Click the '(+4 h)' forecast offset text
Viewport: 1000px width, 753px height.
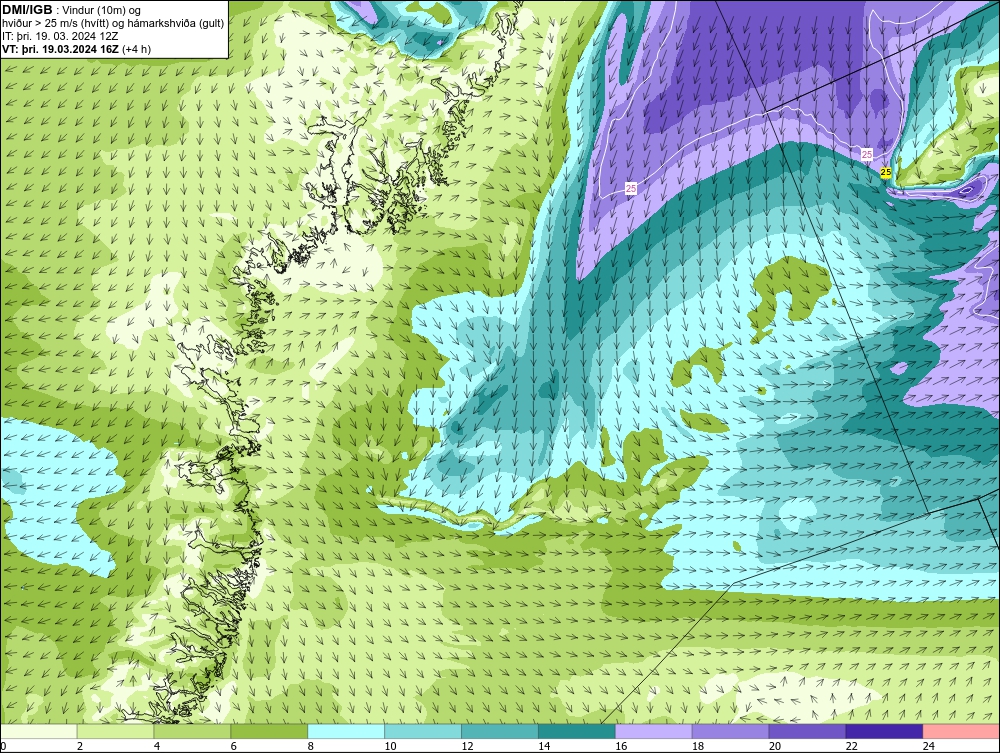click(136, 49)
